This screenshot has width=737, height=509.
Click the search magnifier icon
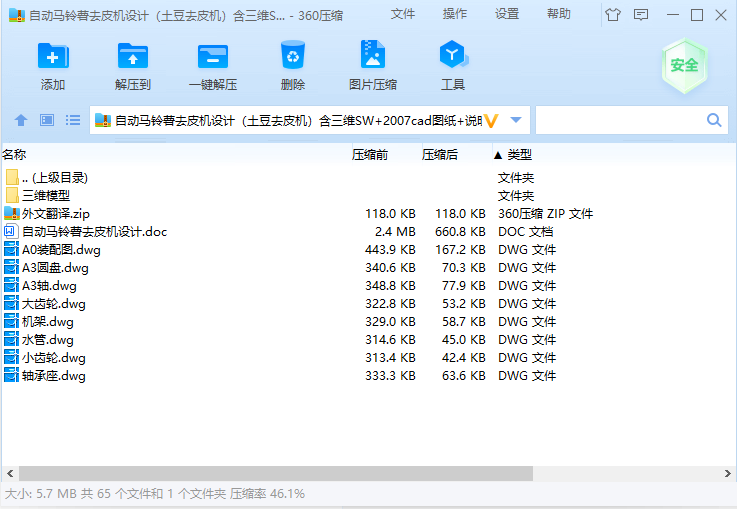(x=714, y=120)
